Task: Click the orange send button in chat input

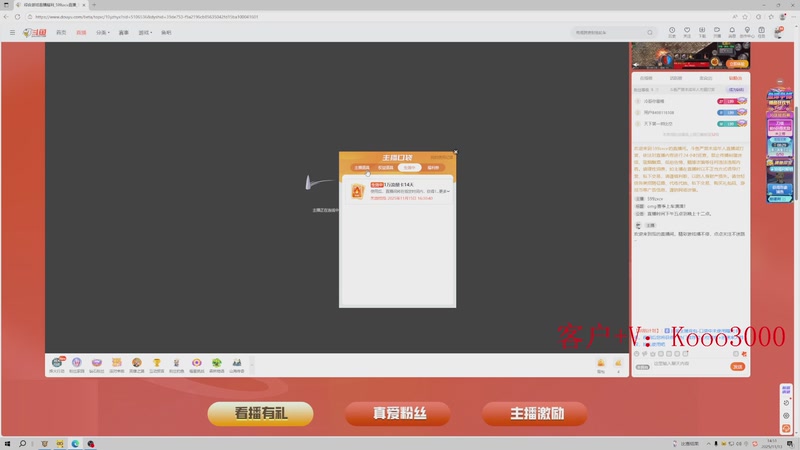Action: (737, 366)
